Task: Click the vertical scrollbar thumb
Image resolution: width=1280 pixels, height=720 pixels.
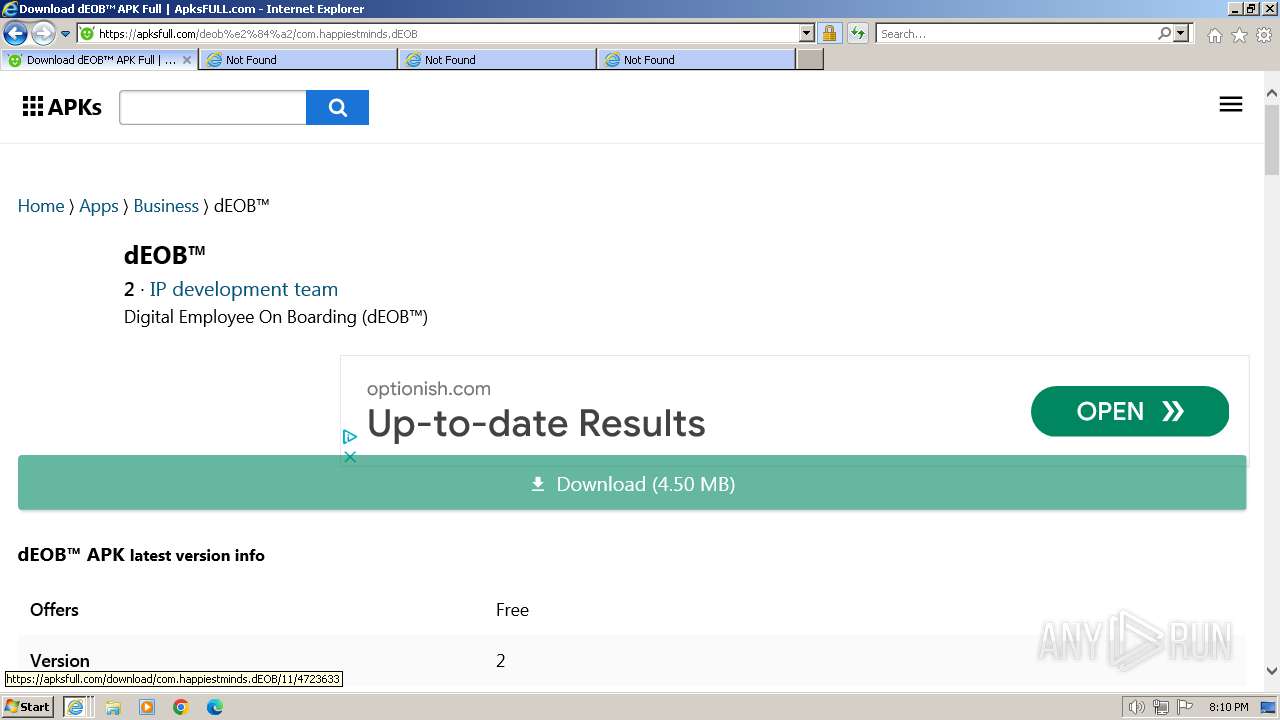Action: pyautogui.click(x=1272, y=140)
